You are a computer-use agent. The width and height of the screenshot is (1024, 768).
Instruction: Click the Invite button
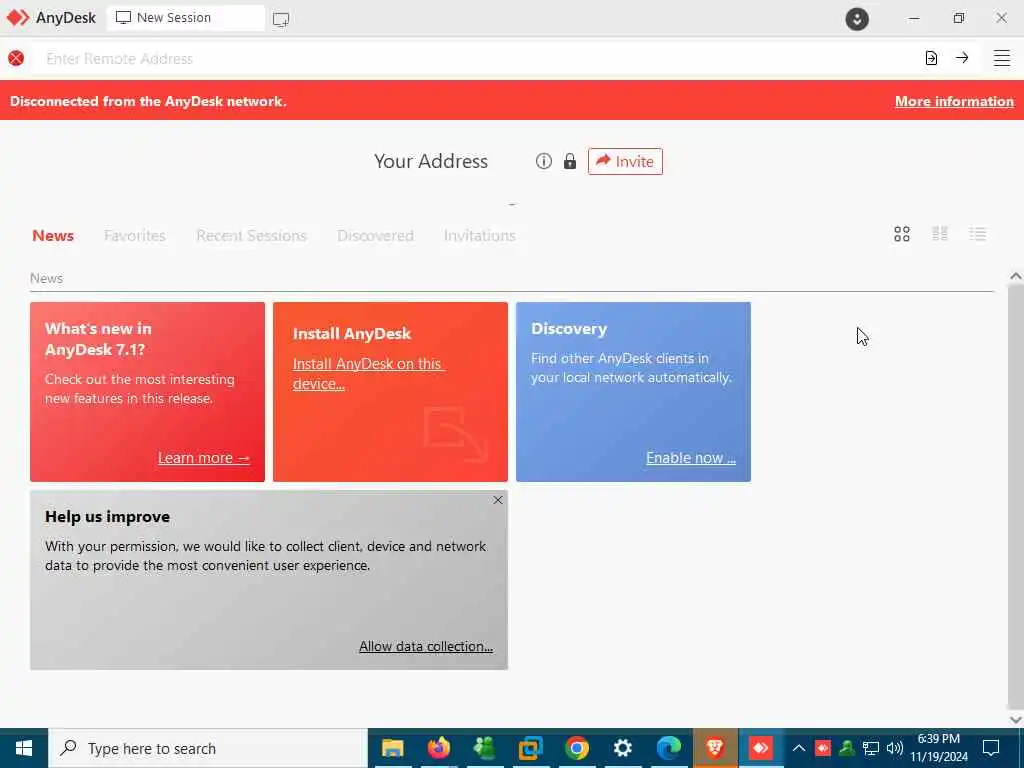[x=625, y=161]
